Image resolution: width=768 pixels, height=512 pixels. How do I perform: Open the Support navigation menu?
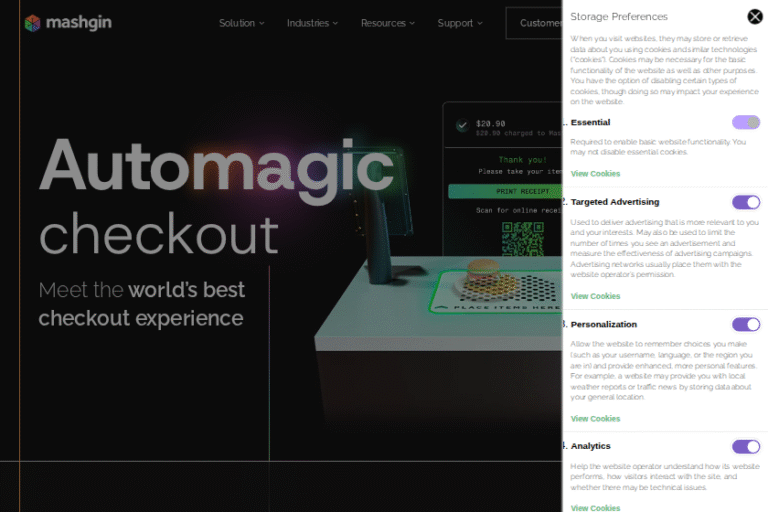pyautogui.click(x=459, y=23)
